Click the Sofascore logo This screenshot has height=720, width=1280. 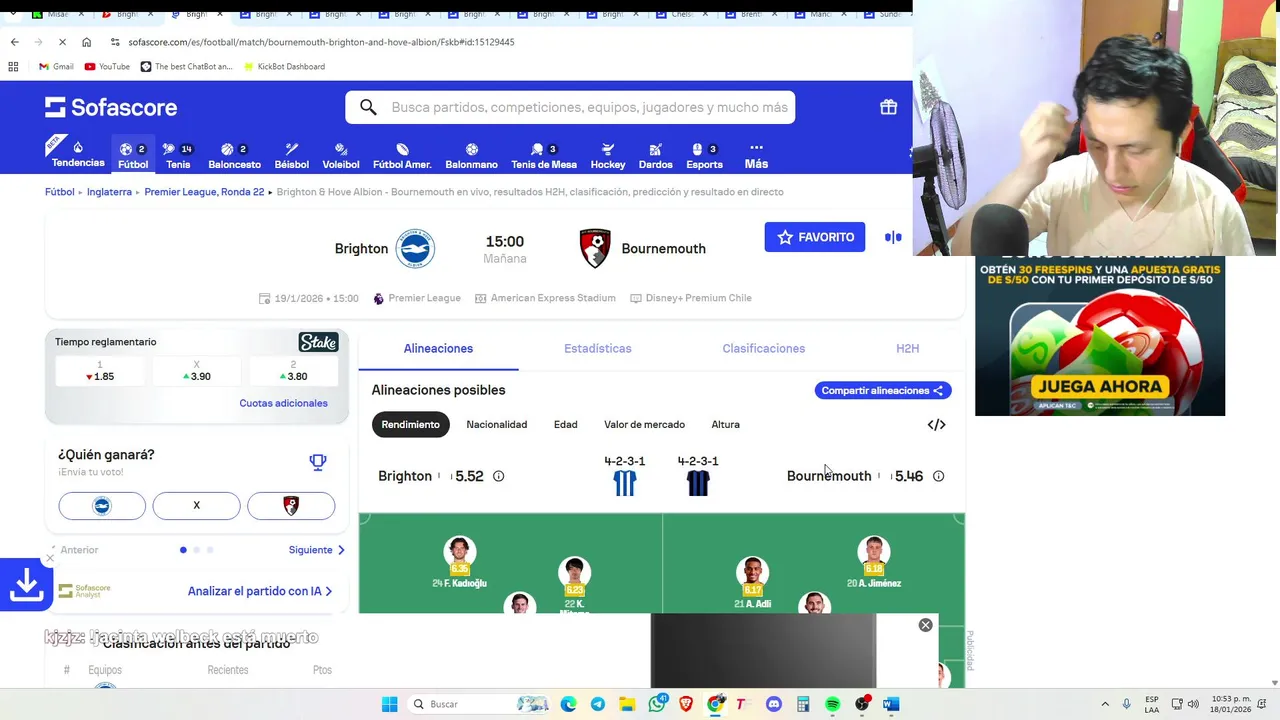(111, 107)
